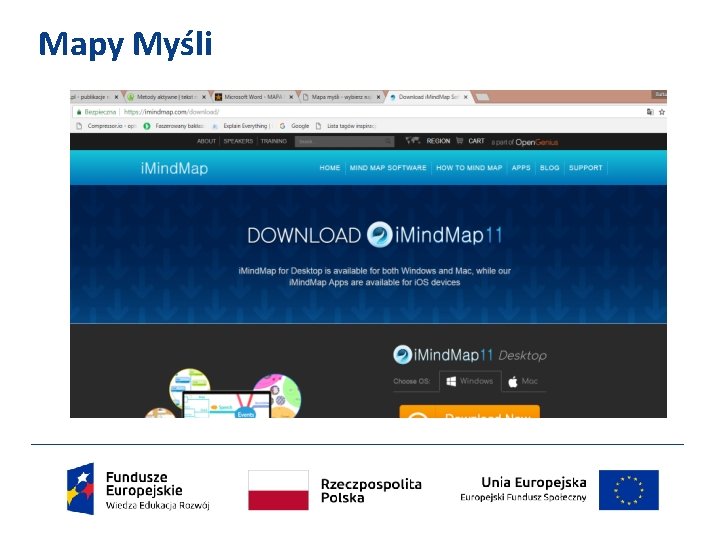Click the world map region icon

[x=413, y=141]
